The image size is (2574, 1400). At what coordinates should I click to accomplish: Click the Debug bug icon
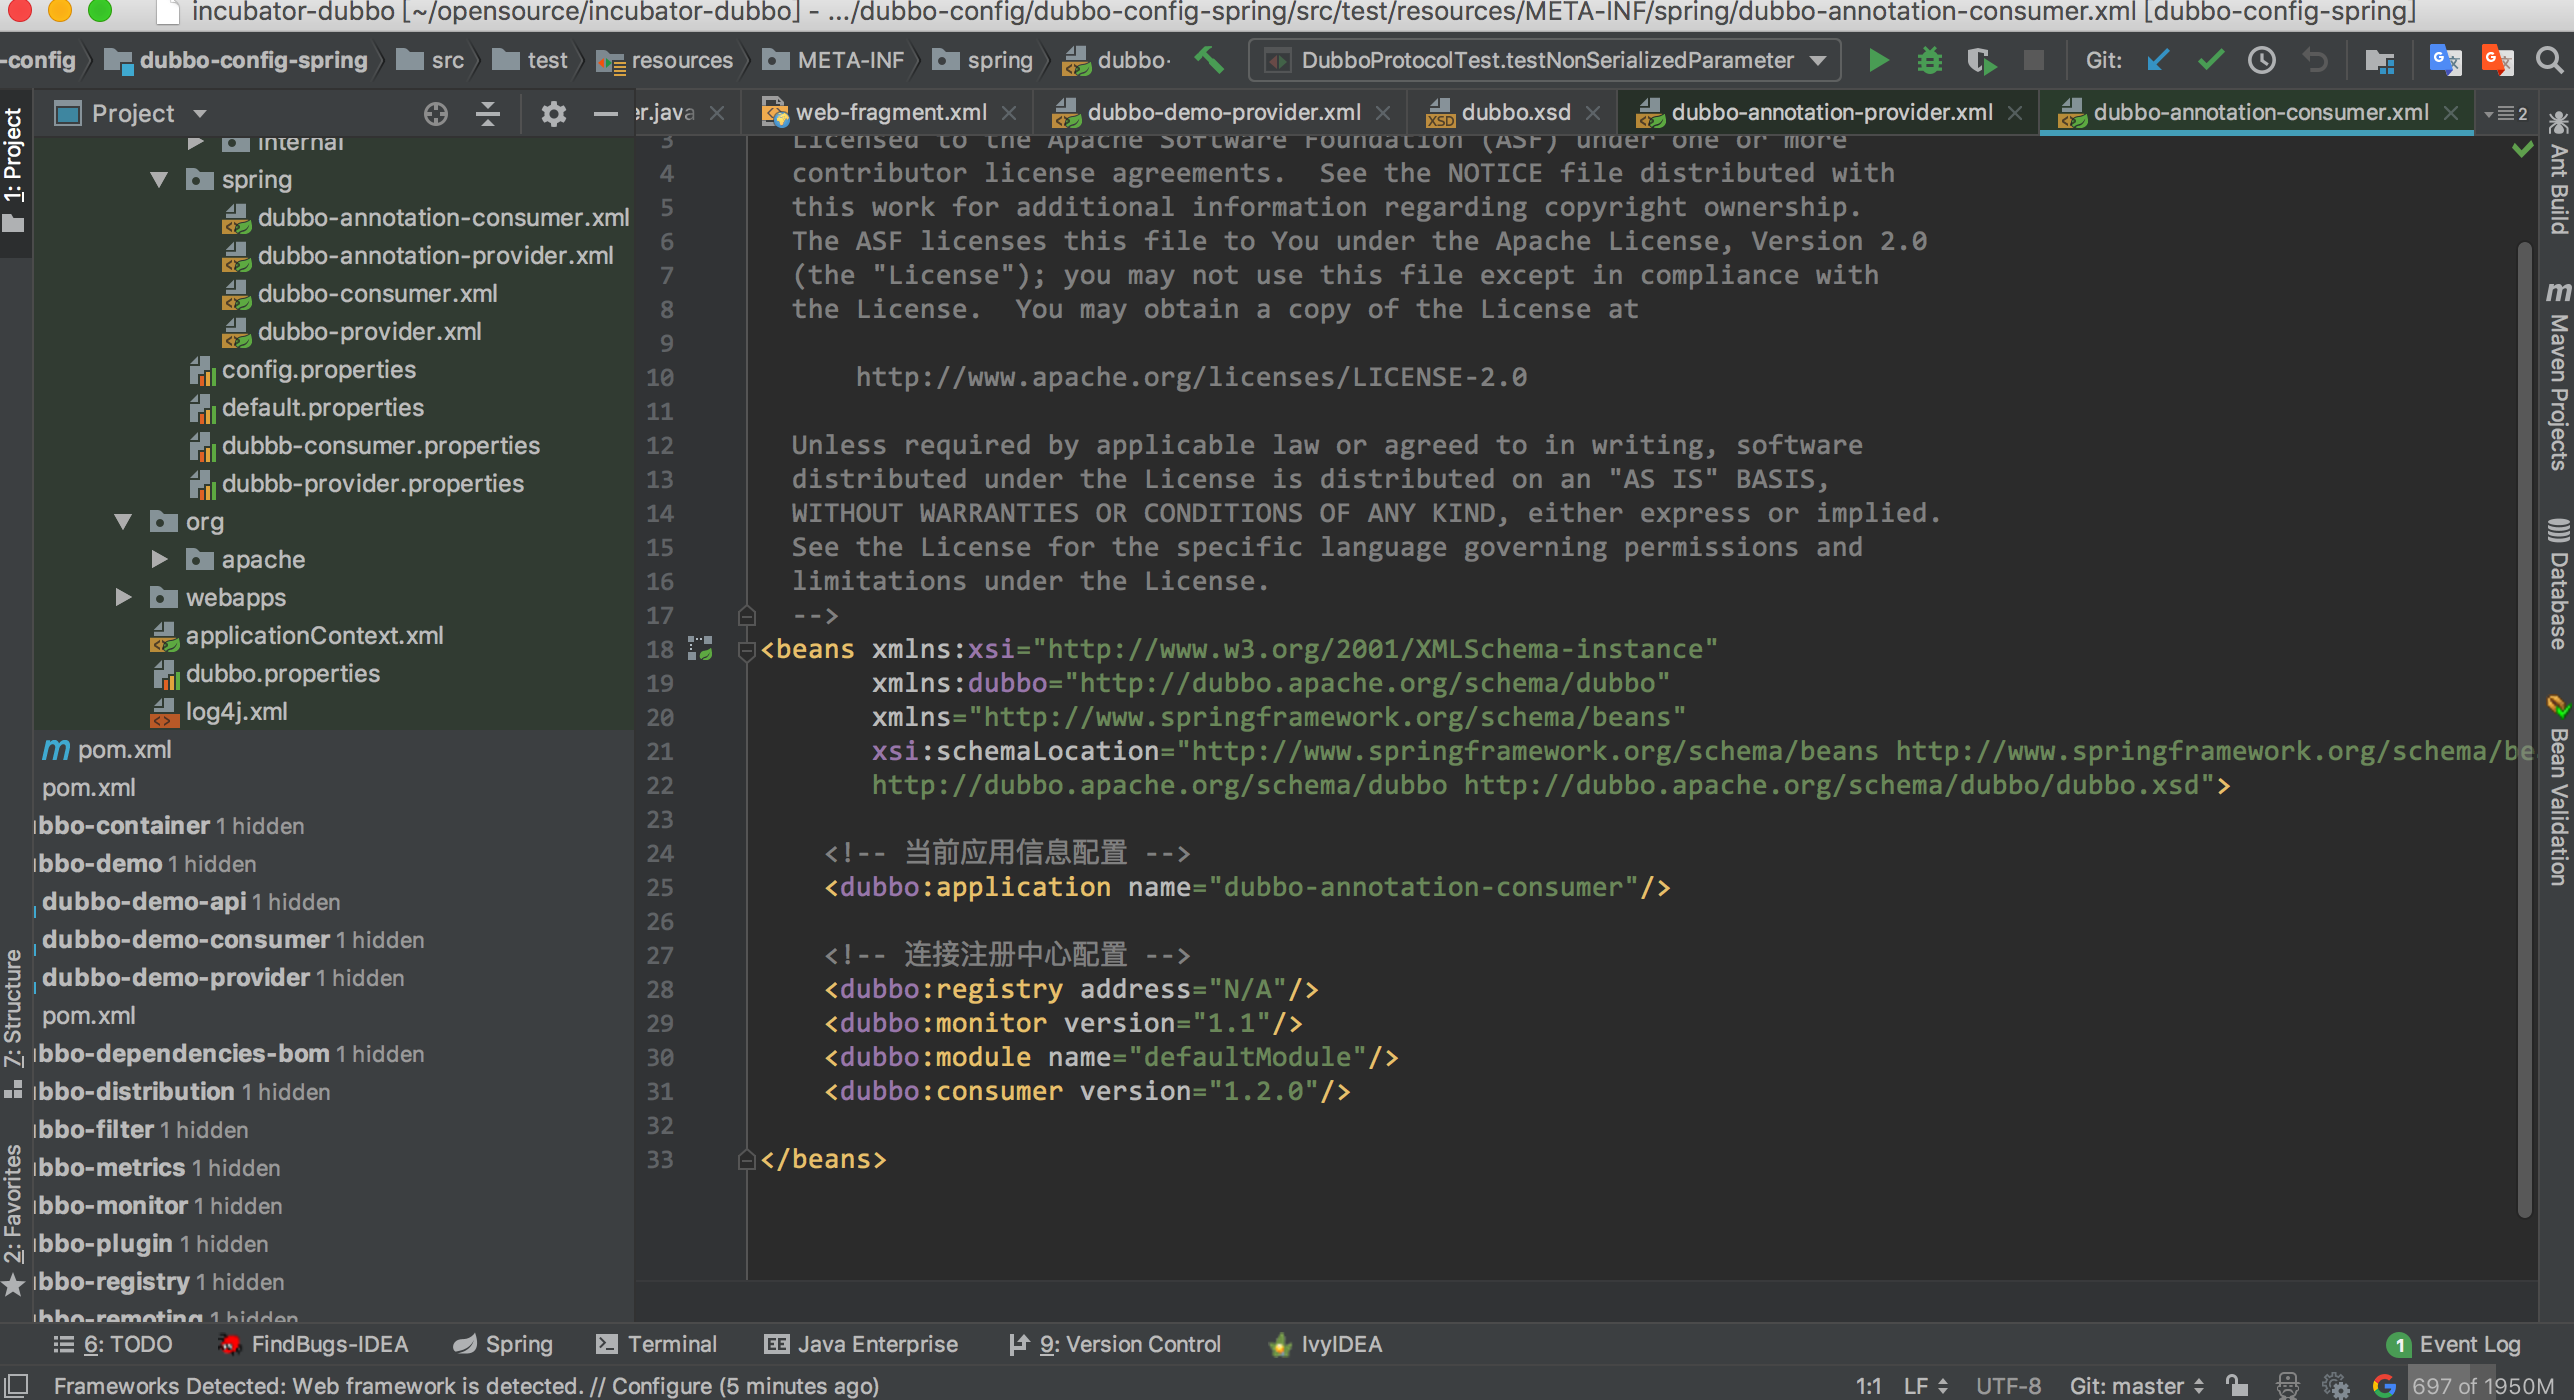(x=1929, y=61)
